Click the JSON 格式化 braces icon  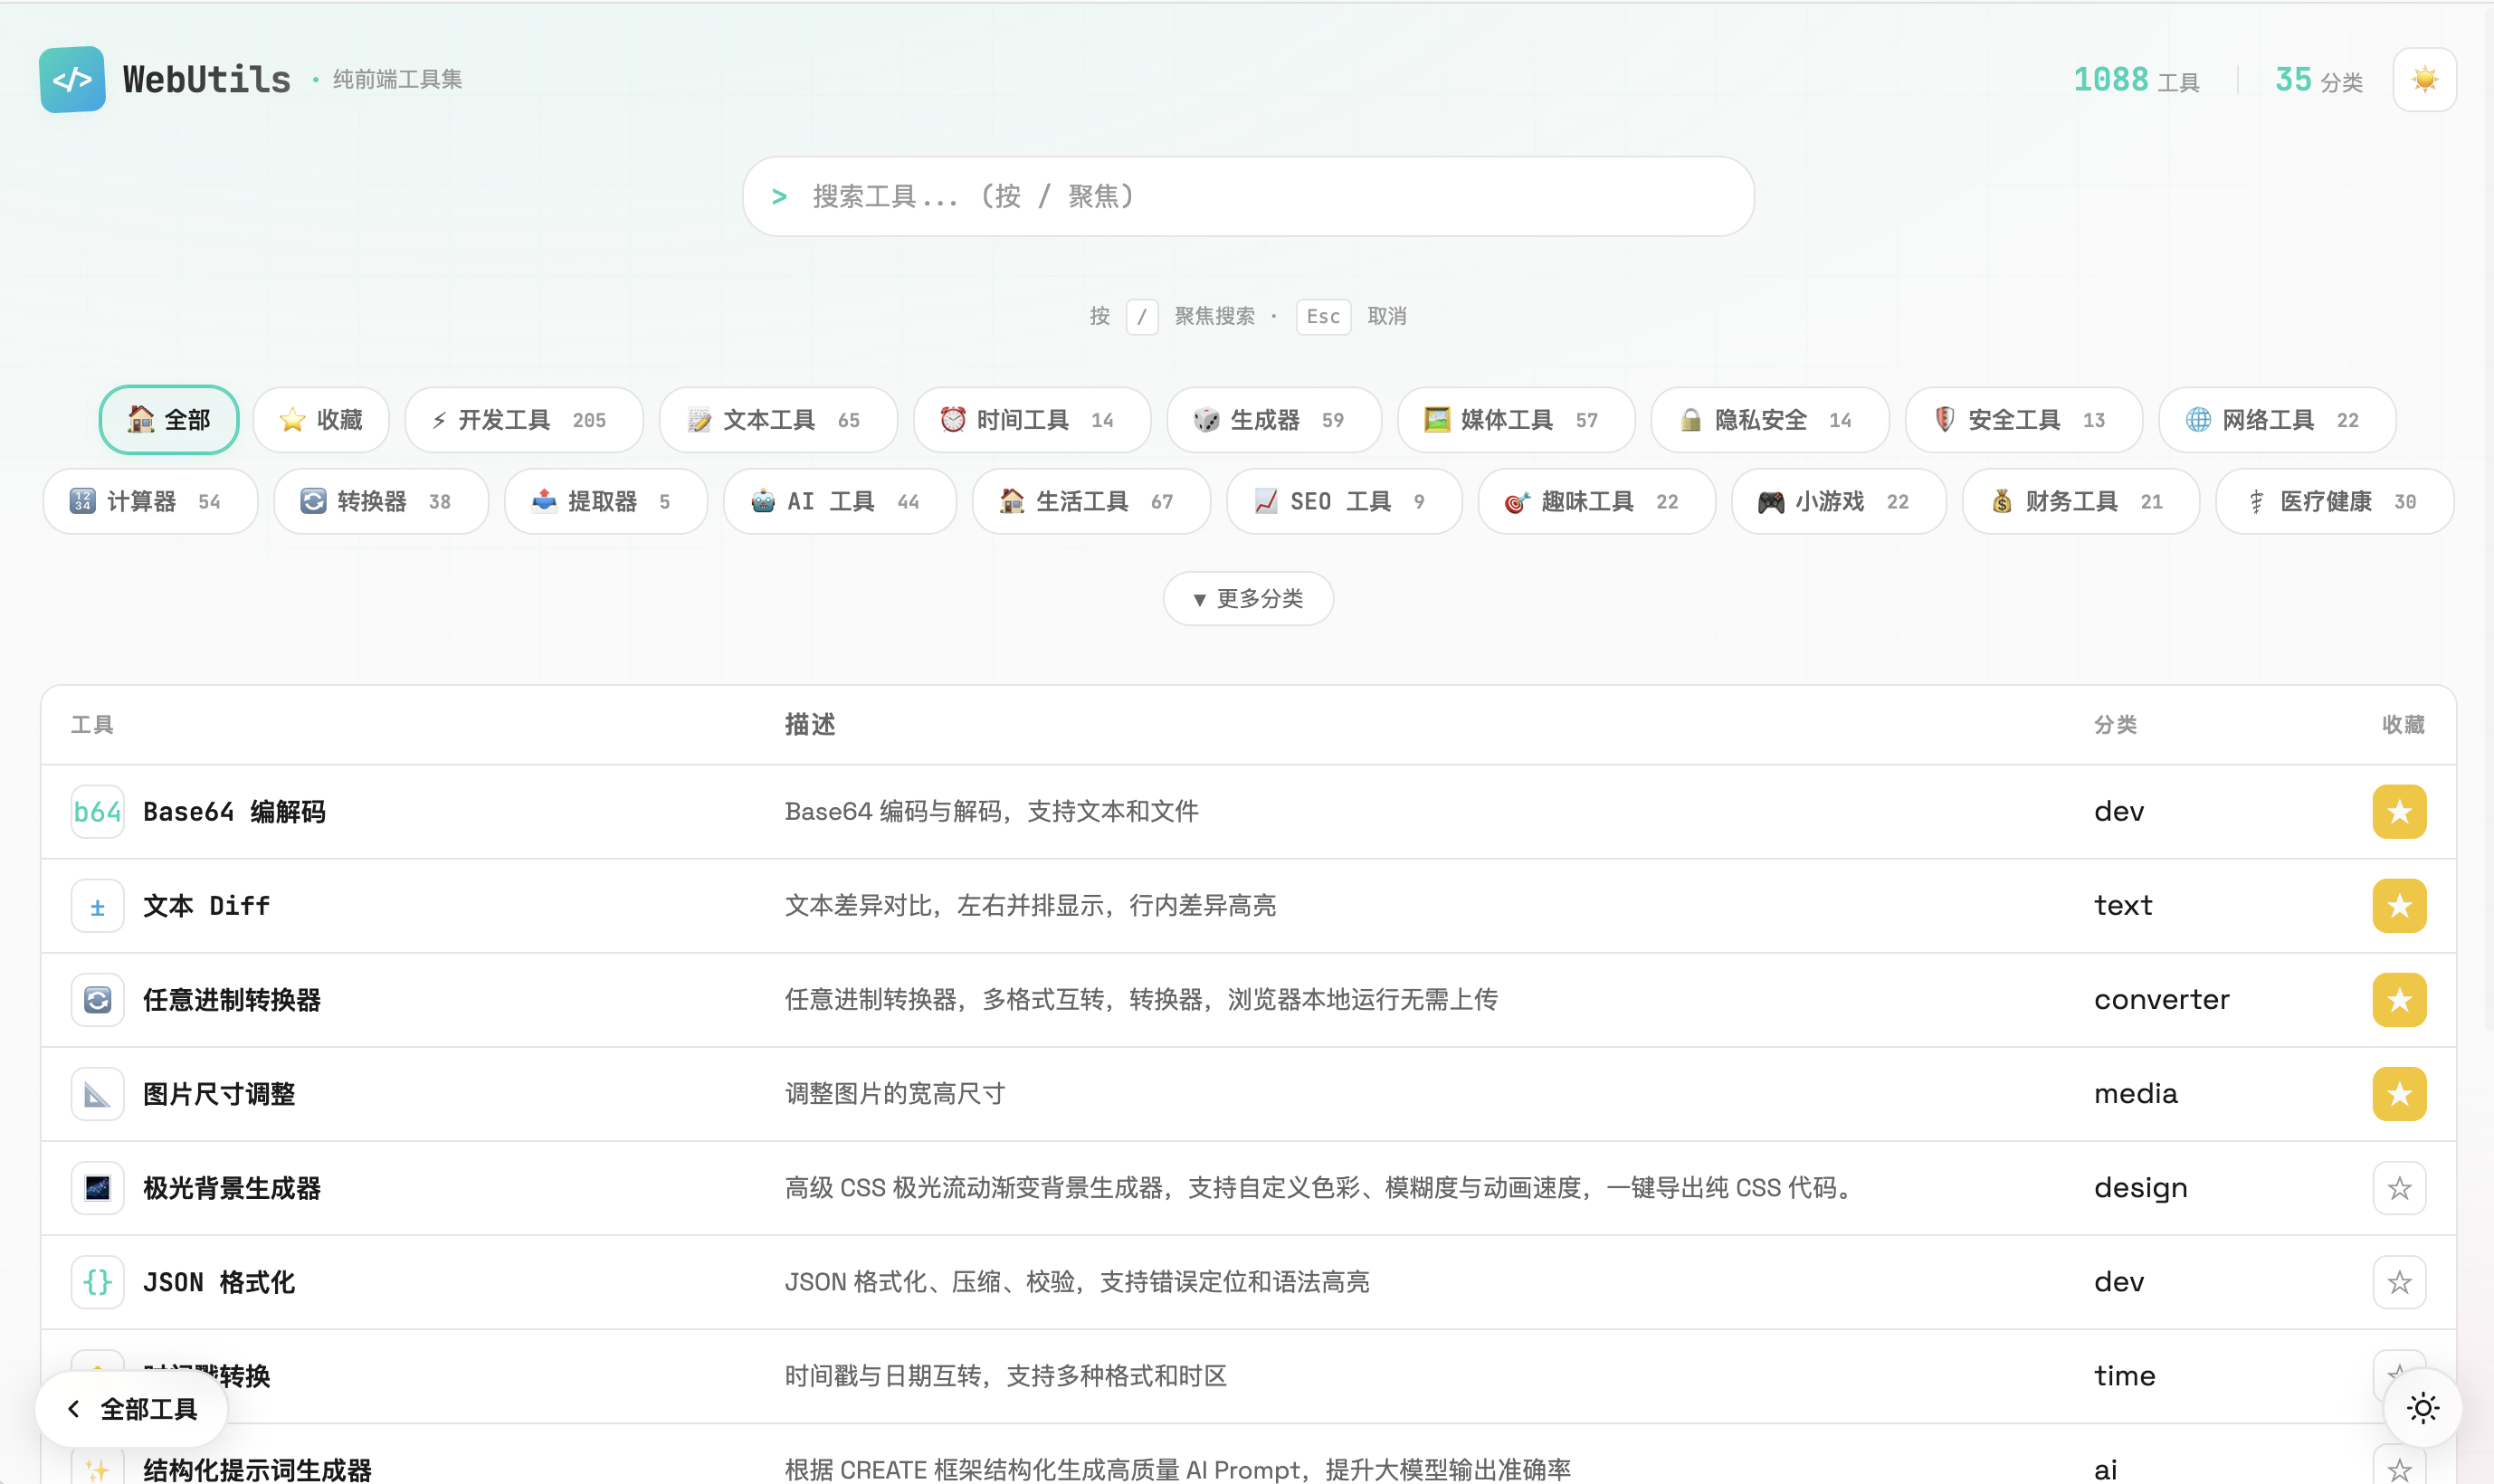(x=98, y=1282)
